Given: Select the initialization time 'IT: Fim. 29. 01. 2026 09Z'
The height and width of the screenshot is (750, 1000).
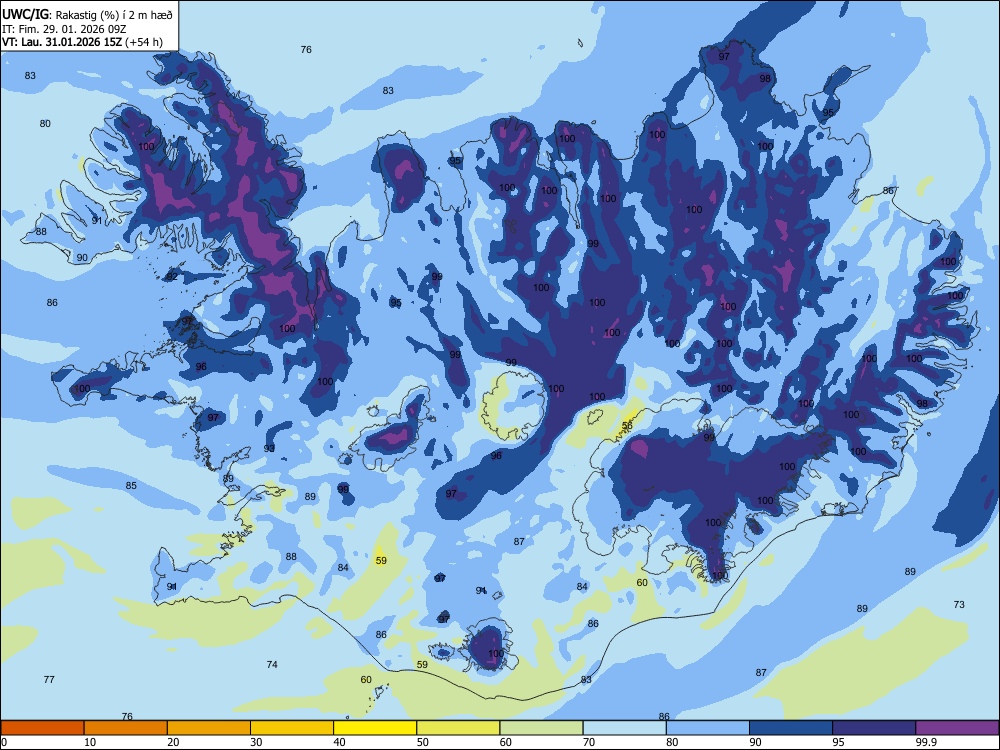Looking at the screenshot, I should point(64,29).
